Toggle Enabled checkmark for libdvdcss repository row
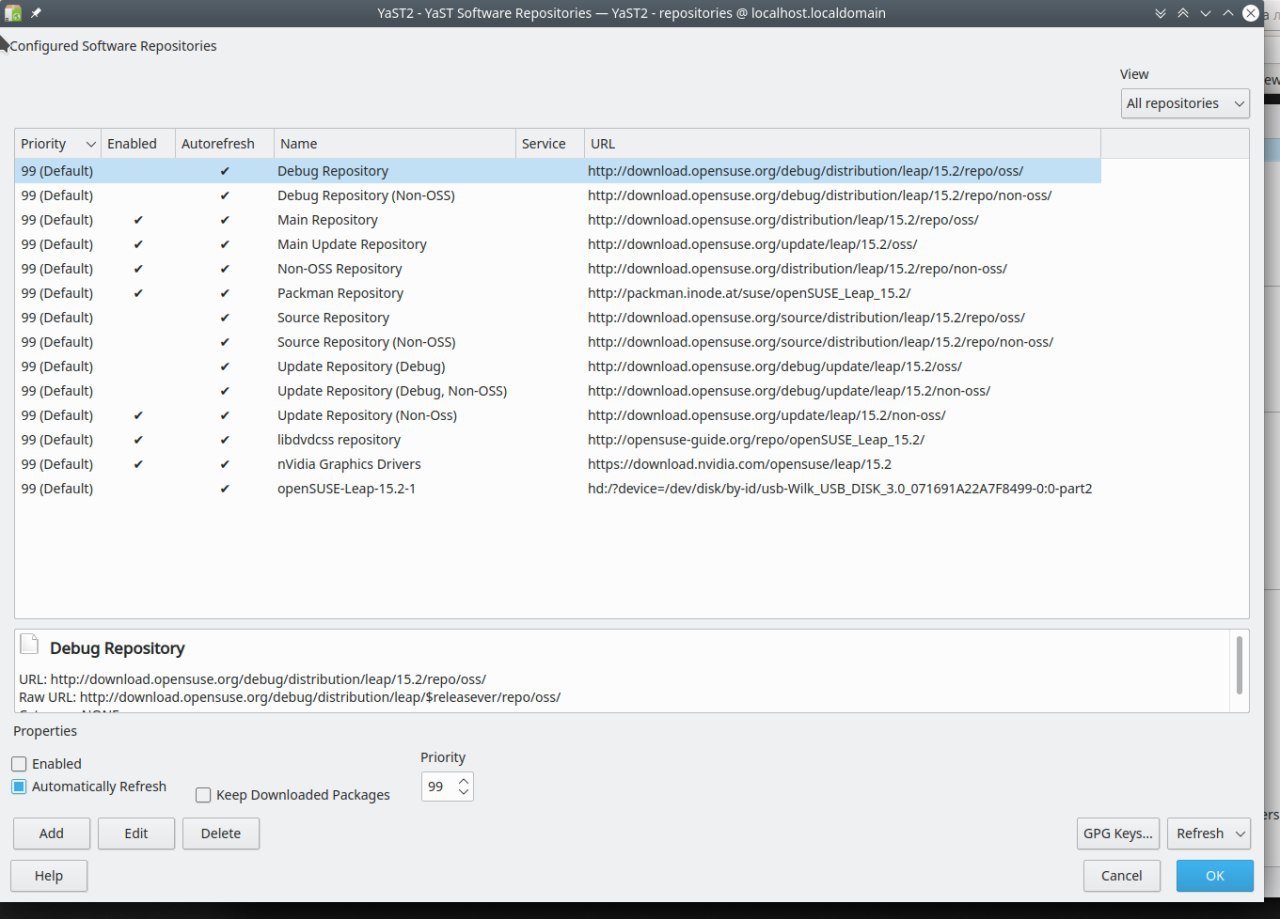The height and width of the screenshot is (919, 1280). [x=138, y=440]
